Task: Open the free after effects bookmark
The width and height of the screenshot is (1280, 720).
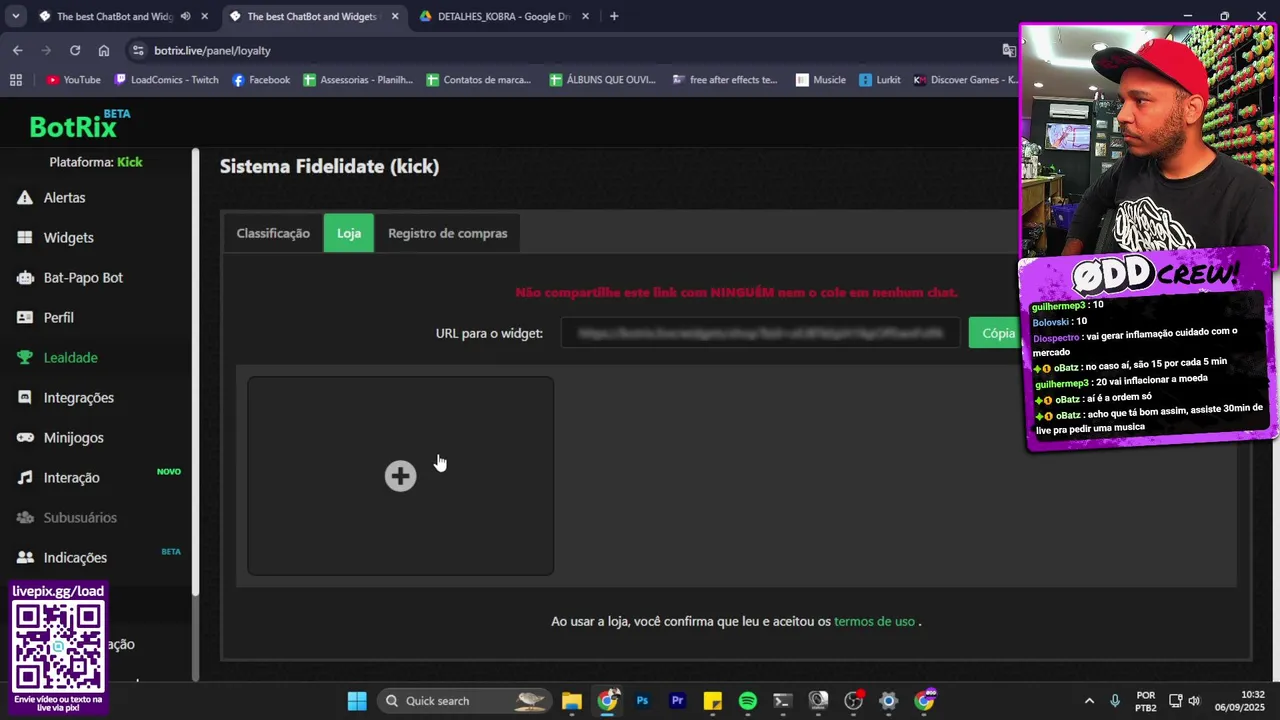Action: [x=725, y=80]
